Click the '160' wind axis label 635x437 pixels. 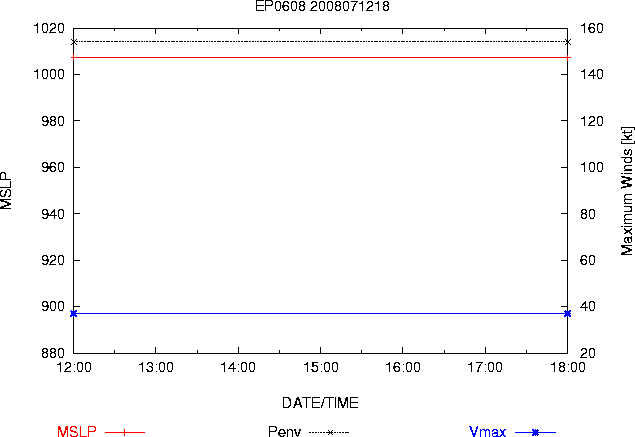(592, 28)
